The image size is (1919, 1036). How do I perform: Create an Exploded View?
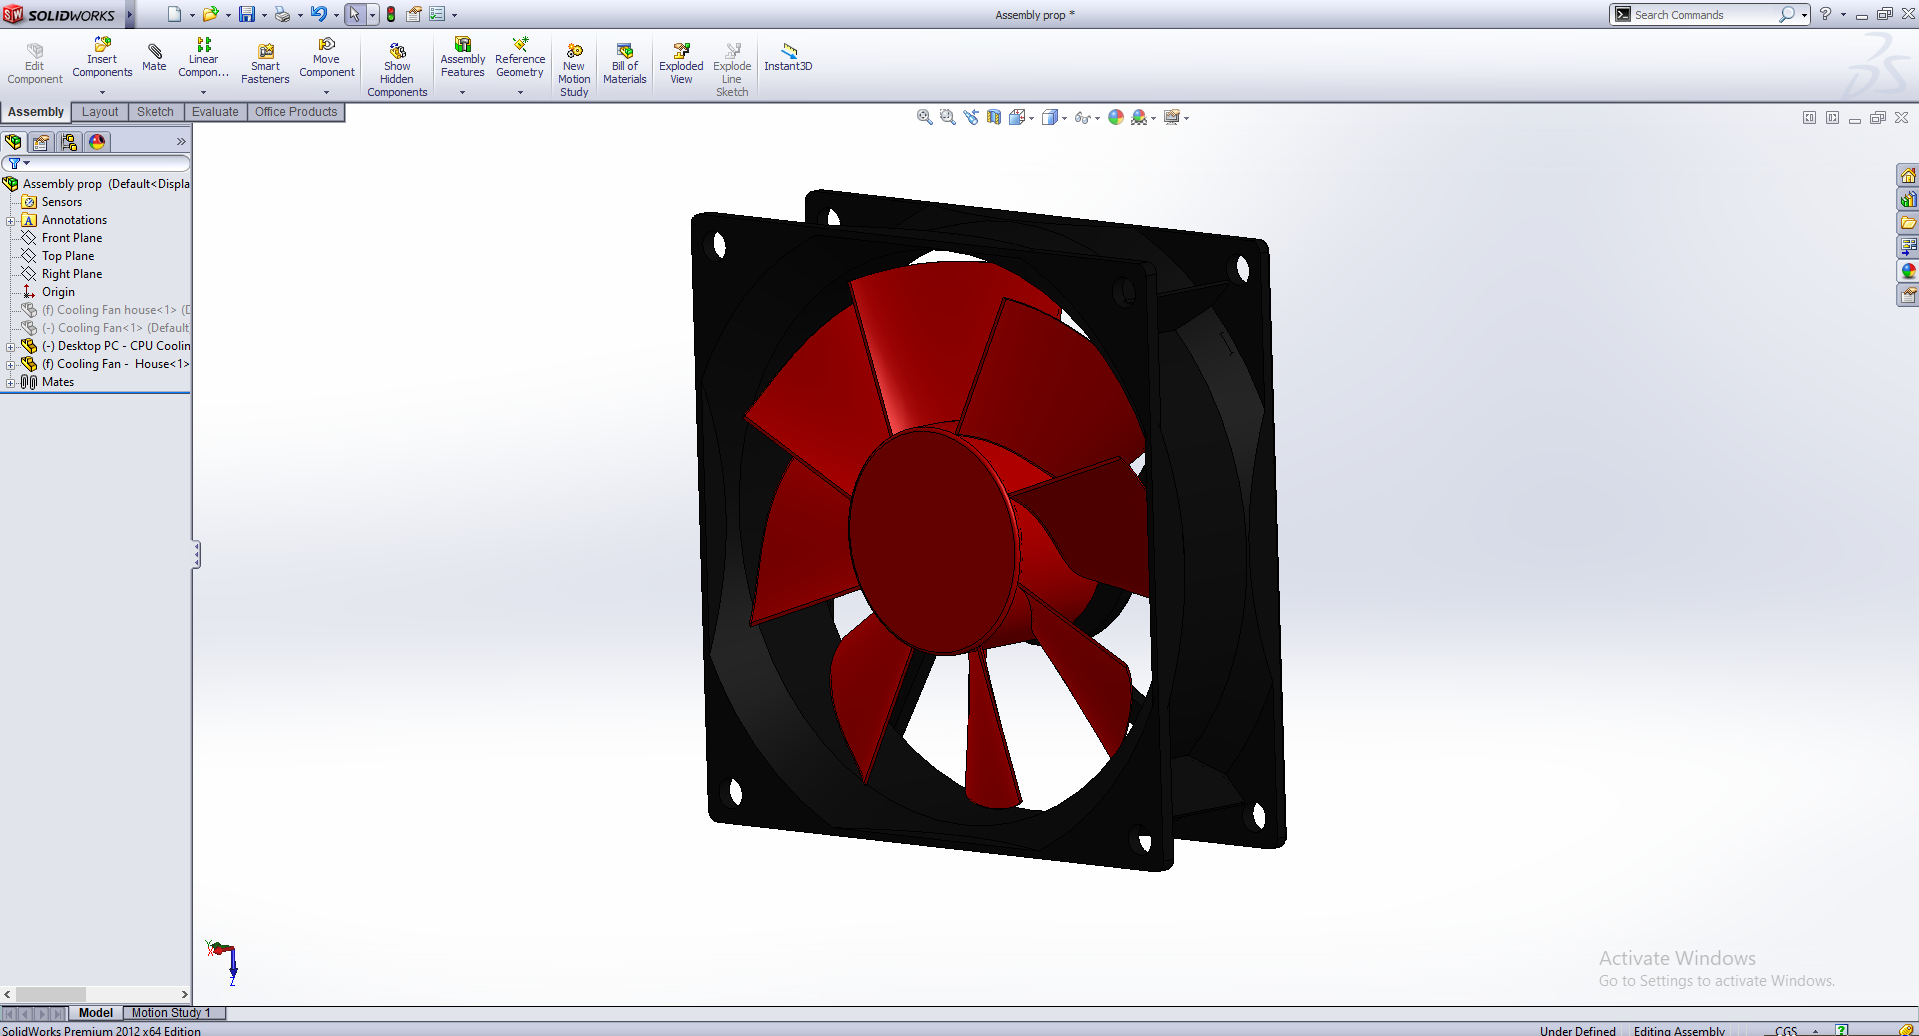coord(681,64)
